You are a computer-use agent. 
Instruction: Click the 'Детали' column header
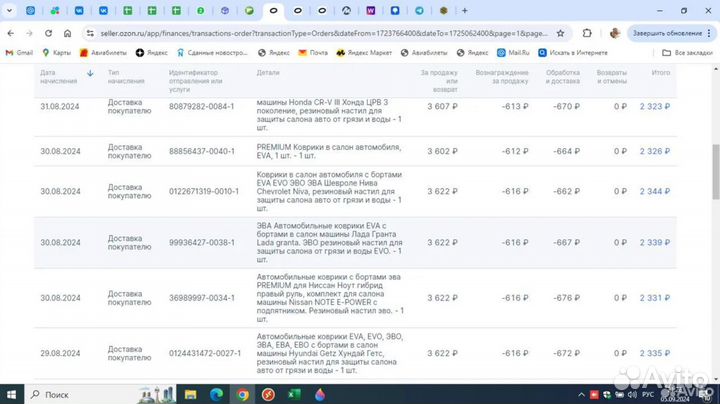[x=268, y=73]
